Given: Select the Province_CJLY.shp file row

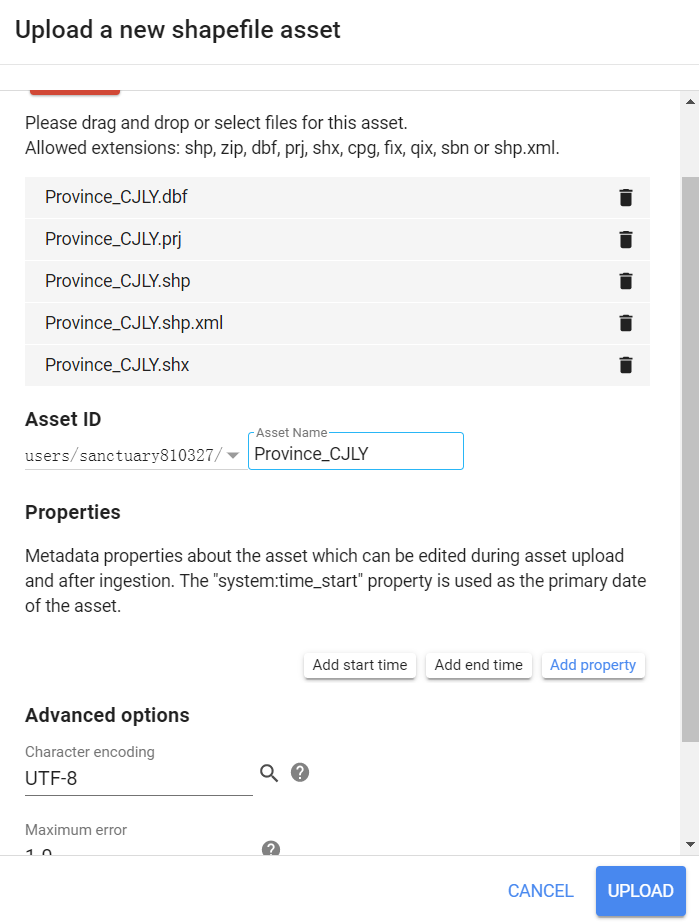Looking at the screenshot, I should [x=337, y=281].
